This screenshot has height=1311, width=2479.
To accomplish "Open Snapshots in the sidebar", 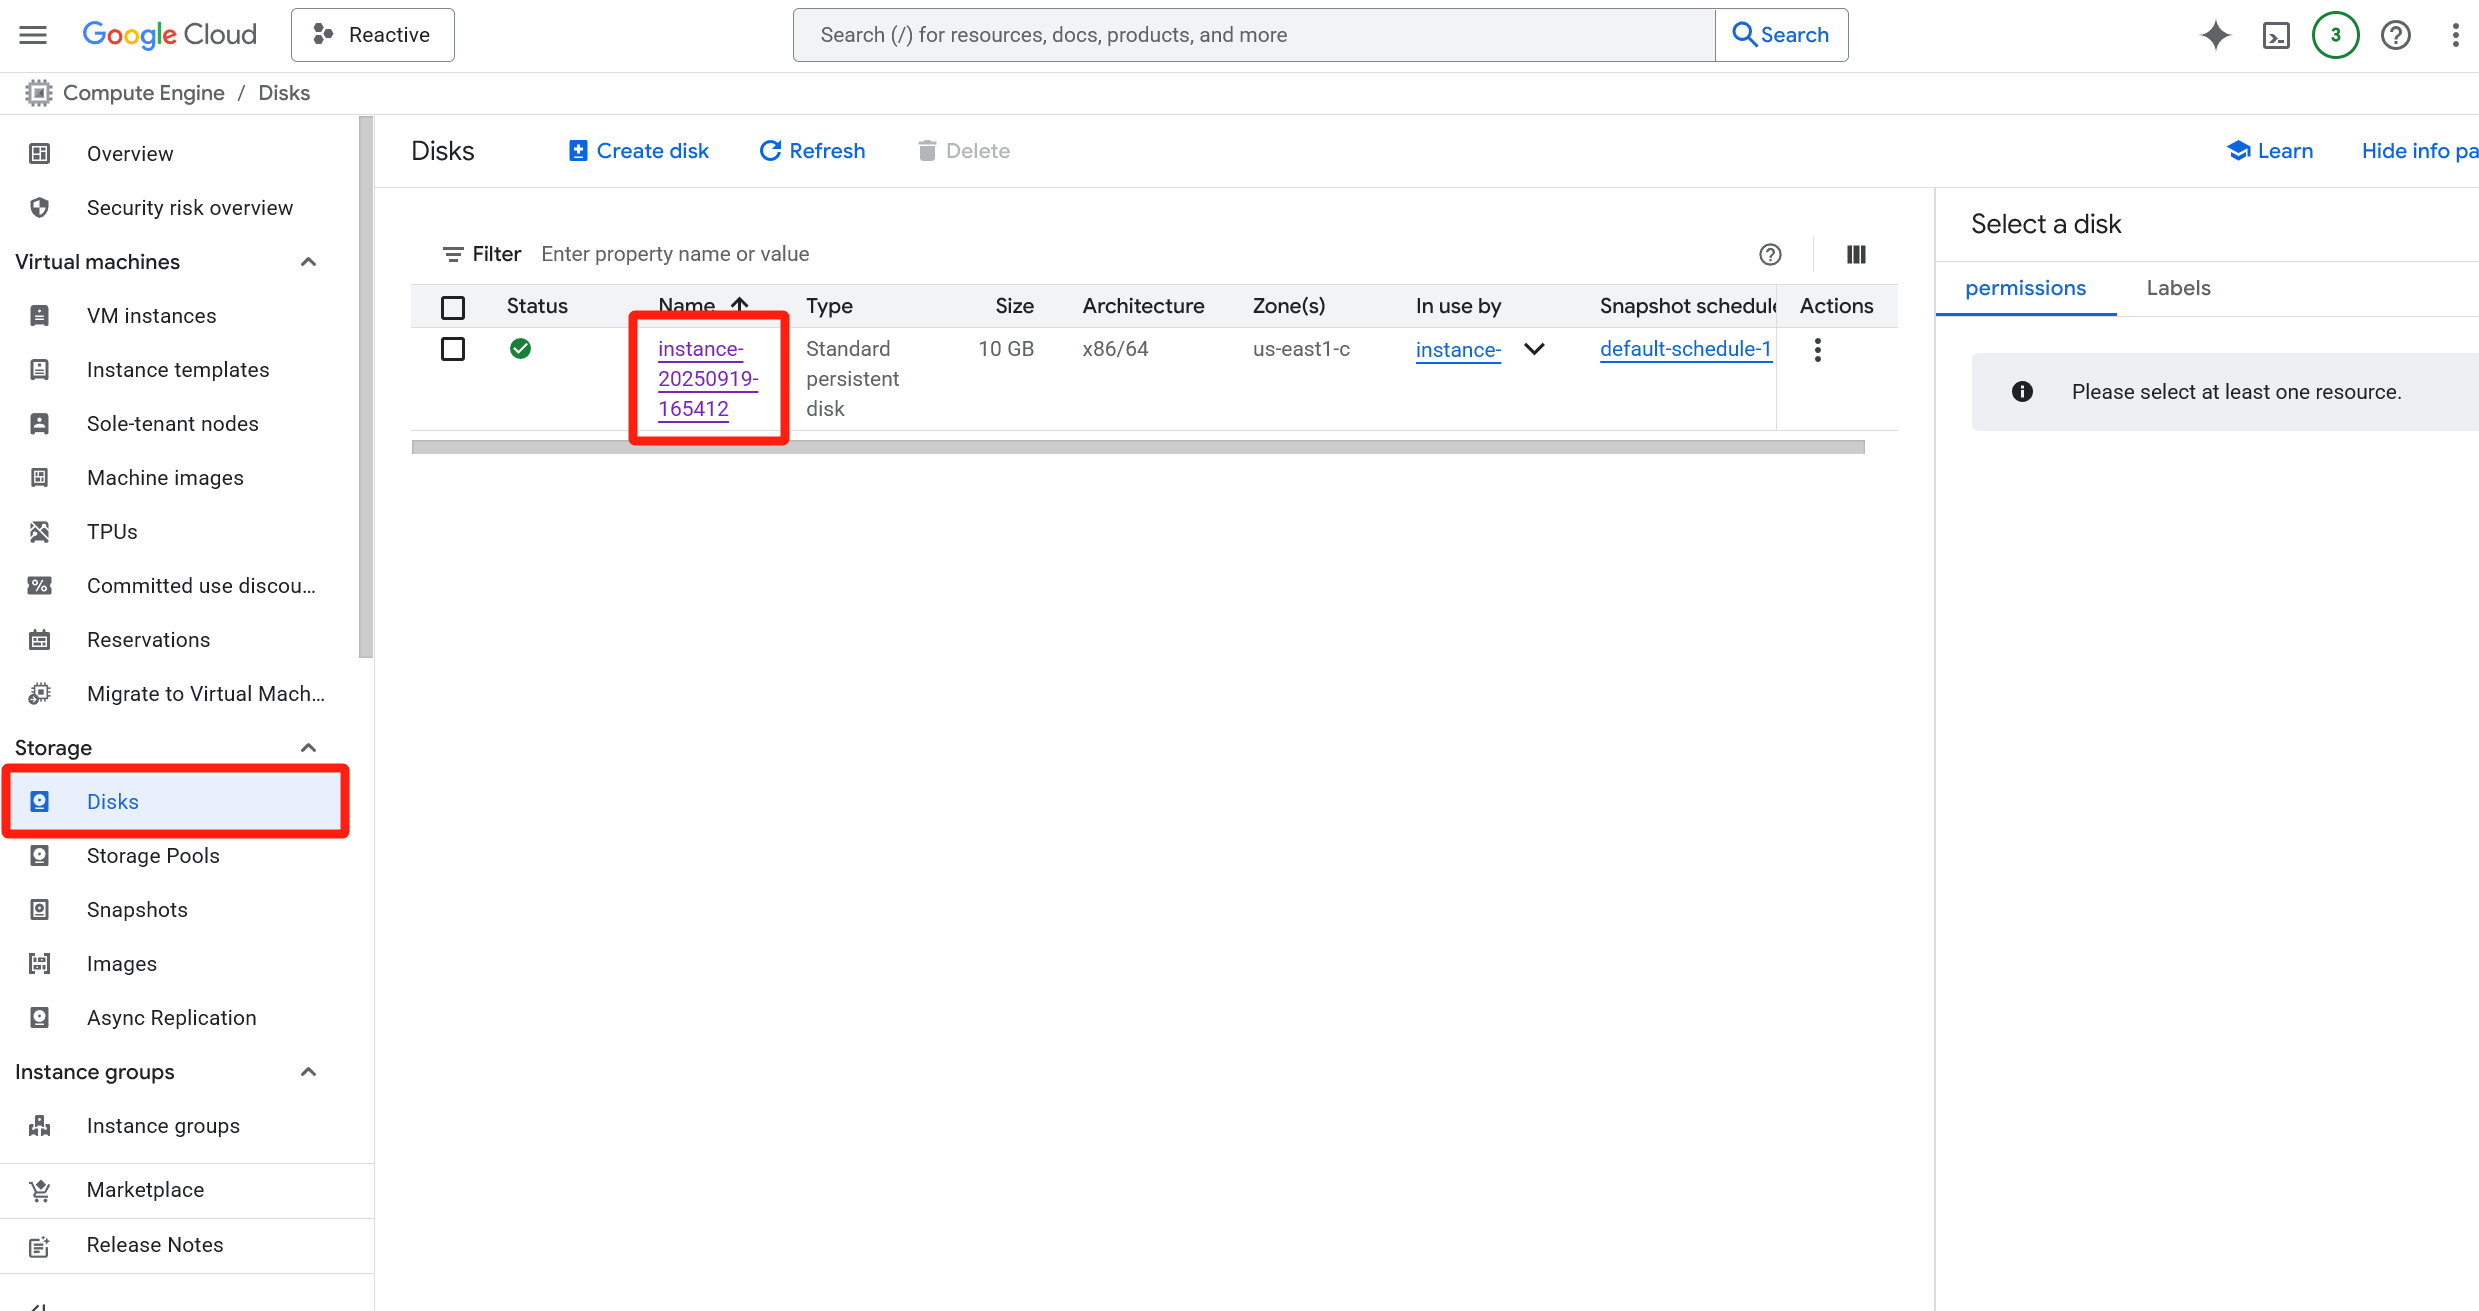I will pos(137,910).
